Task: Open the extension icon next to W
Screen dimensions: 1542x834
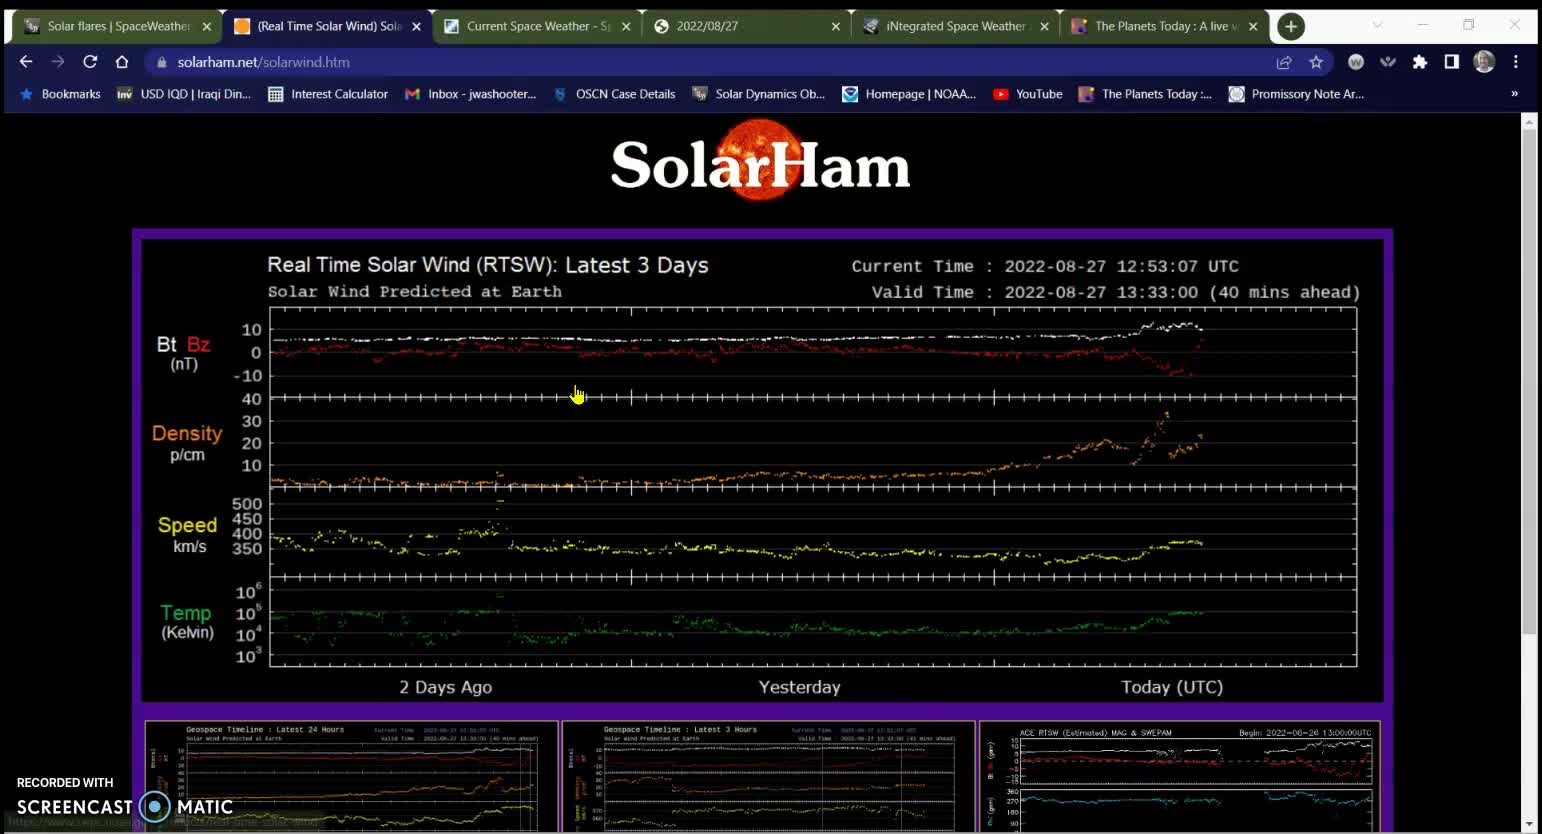Action: (x=1388, y=62)
